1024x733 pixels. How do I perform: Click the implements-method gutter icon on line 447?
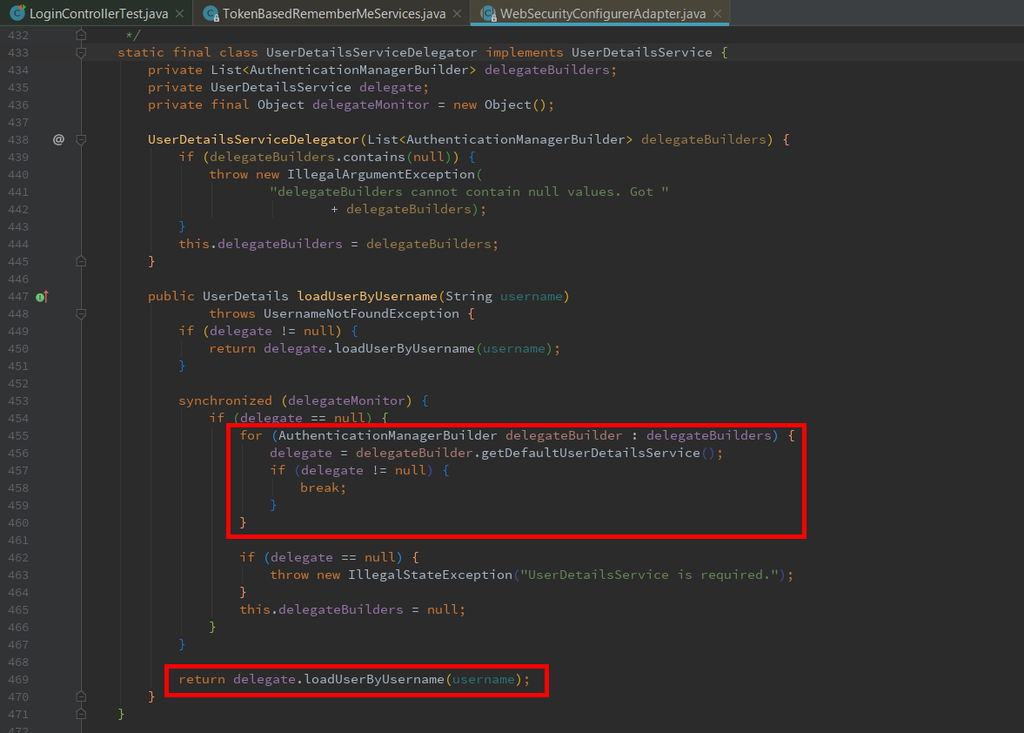point(42,297)
